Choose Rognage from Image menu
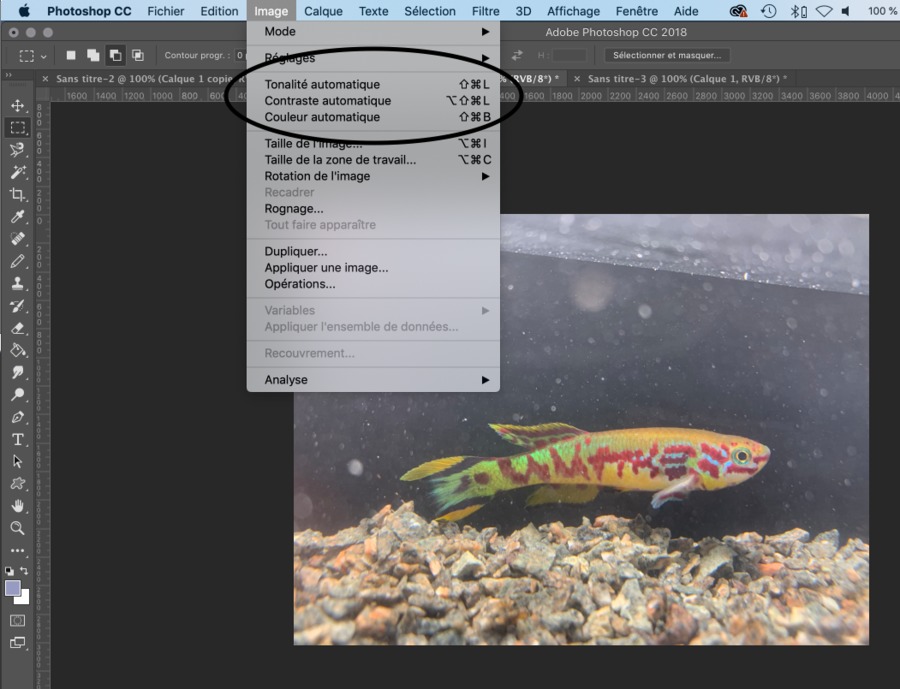This screenshot has height=689, width=900. [x=373, y=208]
